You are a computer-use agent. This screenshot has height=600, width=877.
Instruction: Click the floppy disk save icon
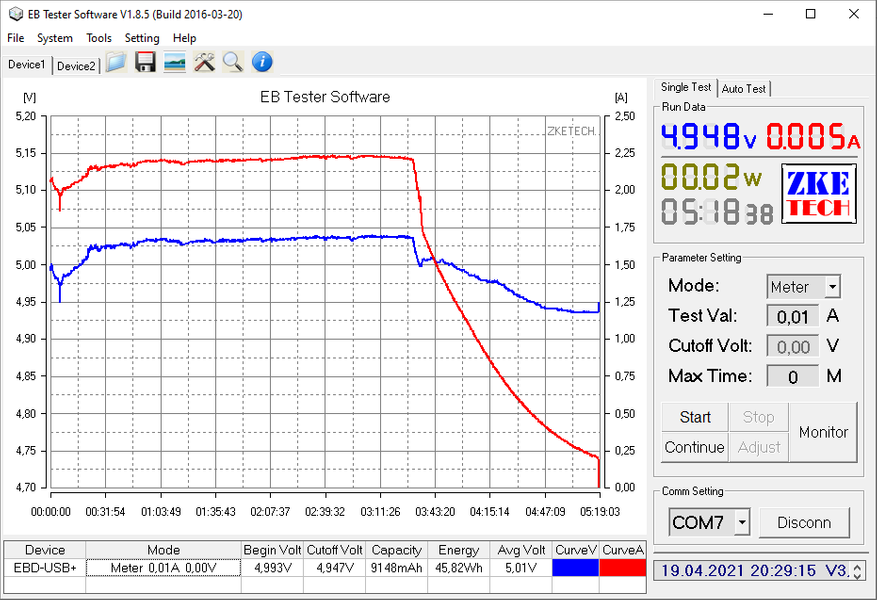(x=145, y=63)
